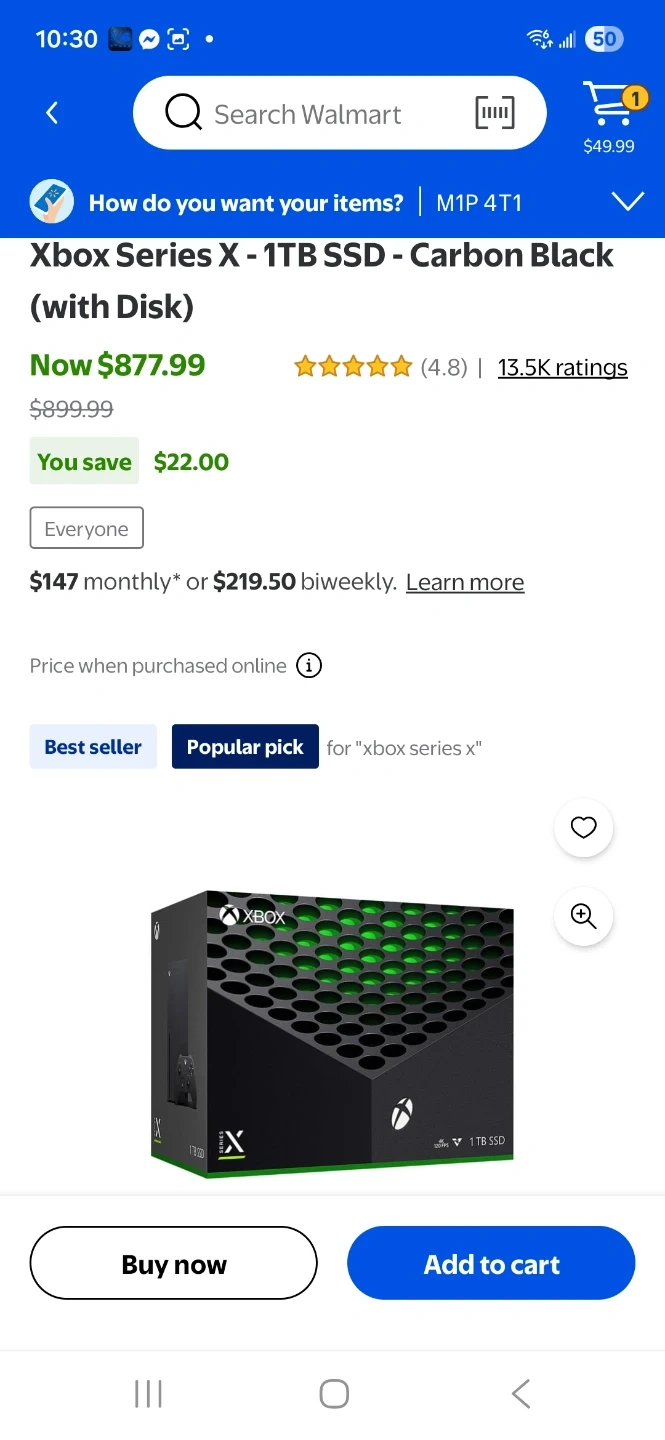Zoom into the product image
The height and width of the screenshot is (1440, 665).
coord(583,915)
